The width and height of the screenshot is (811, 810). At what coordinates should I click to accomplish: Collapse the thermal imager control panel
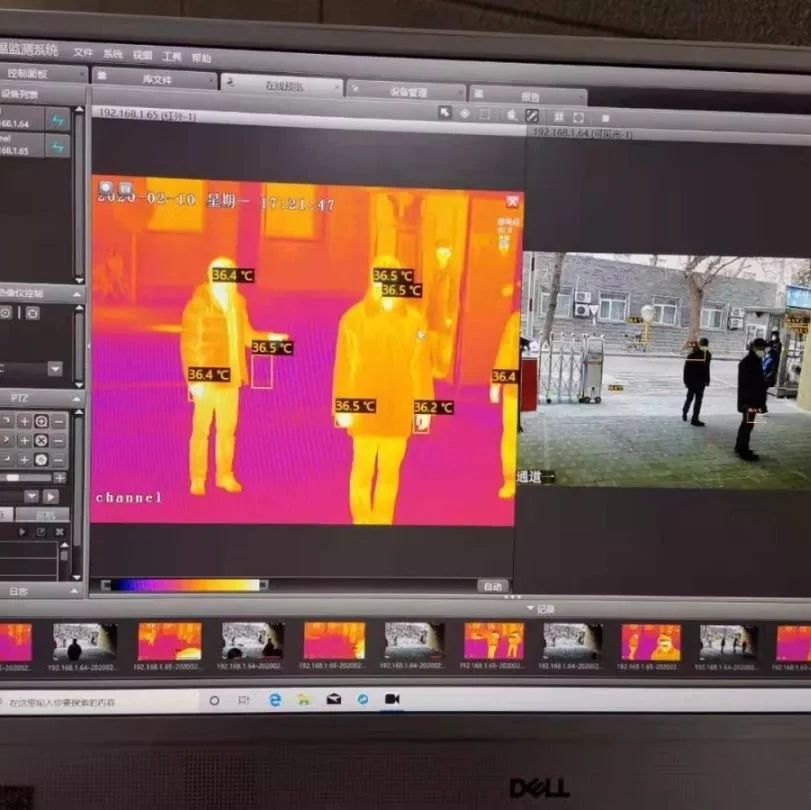click(77, 294)
